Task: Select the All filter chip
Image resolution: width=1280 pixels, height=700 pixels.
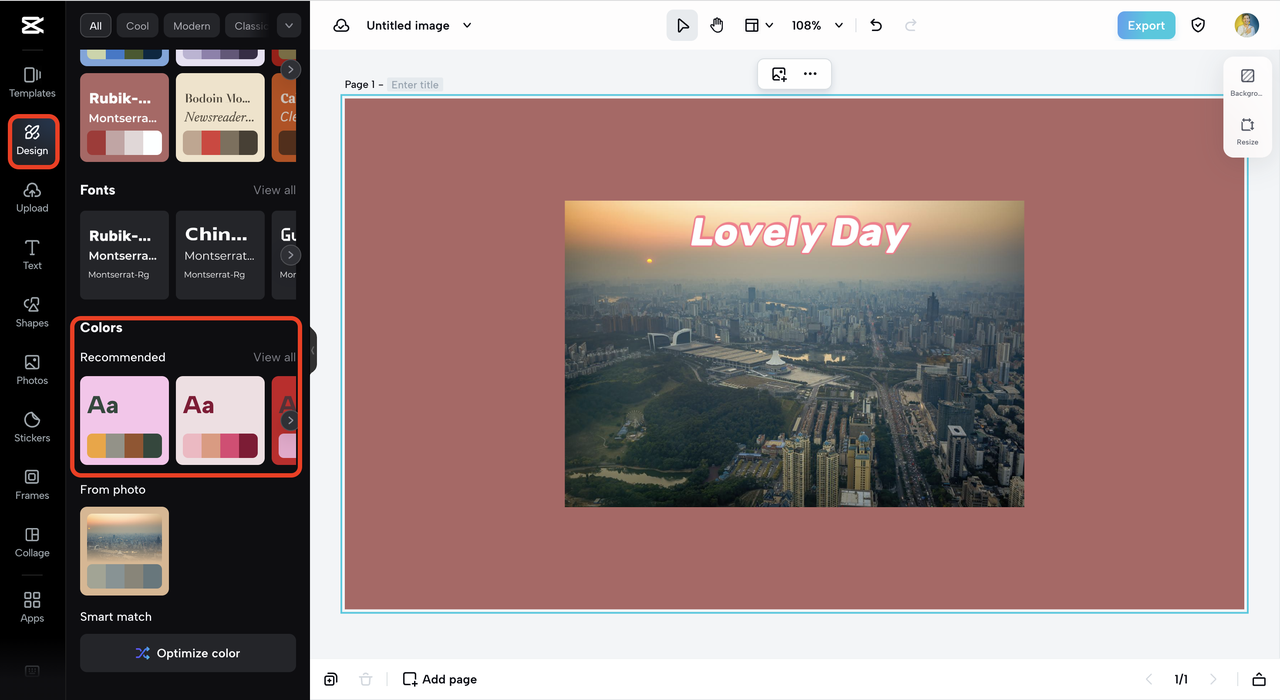Action: 96,26
